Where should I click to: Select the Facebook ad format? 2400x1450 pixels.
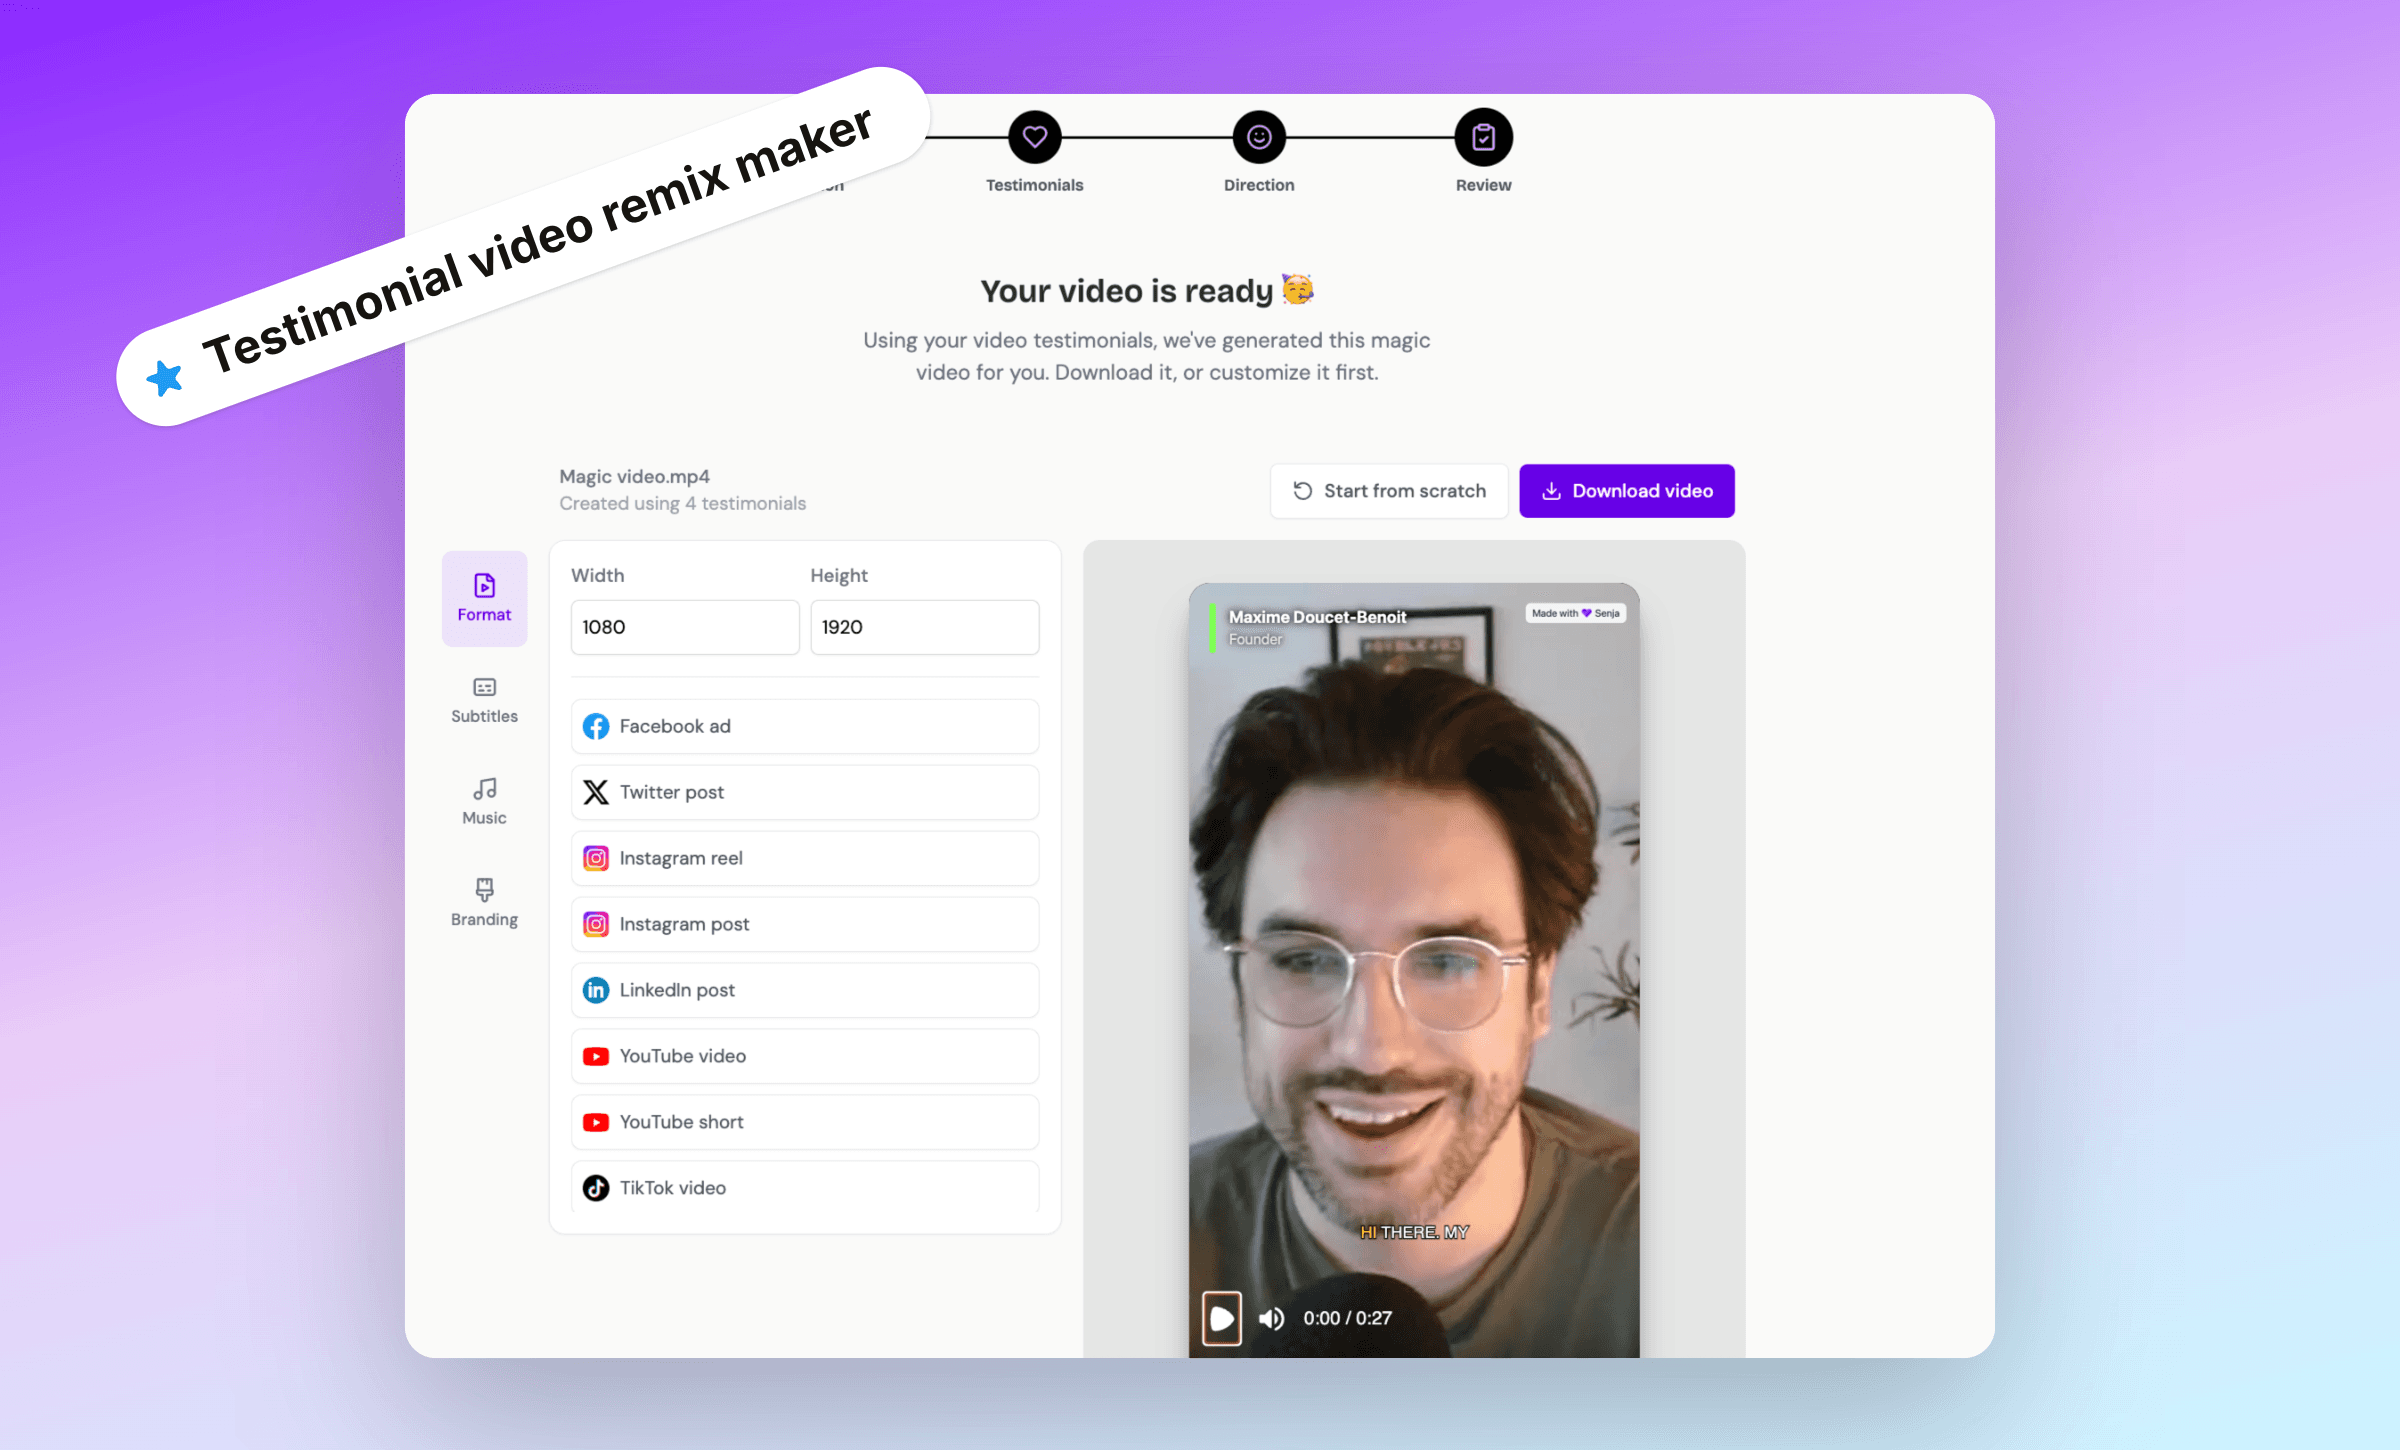tap(804, 726)
